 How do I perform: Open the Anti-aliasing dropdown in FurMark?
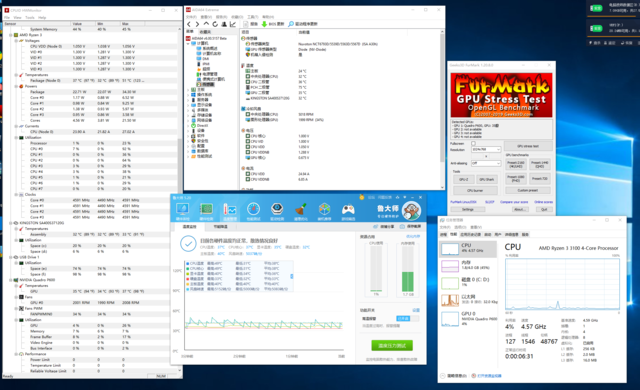(486, 163)
